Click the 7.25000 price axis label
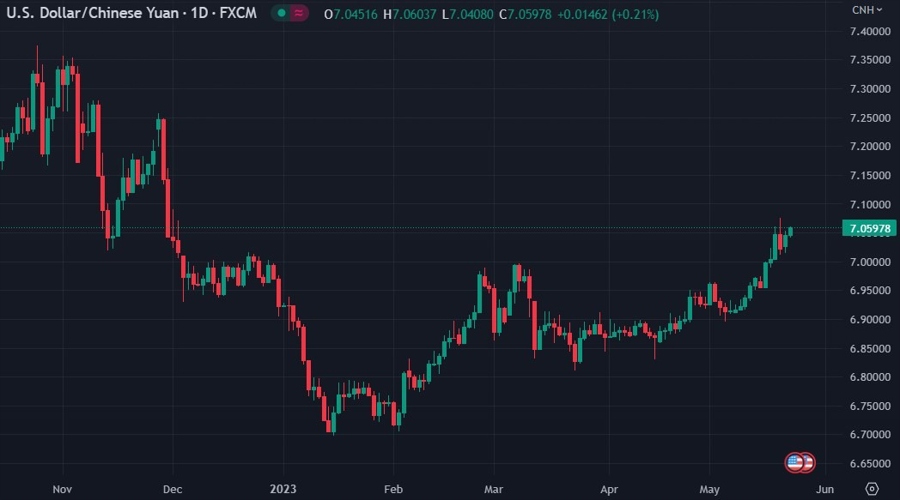The image size is (900, 500). (870, 118)
